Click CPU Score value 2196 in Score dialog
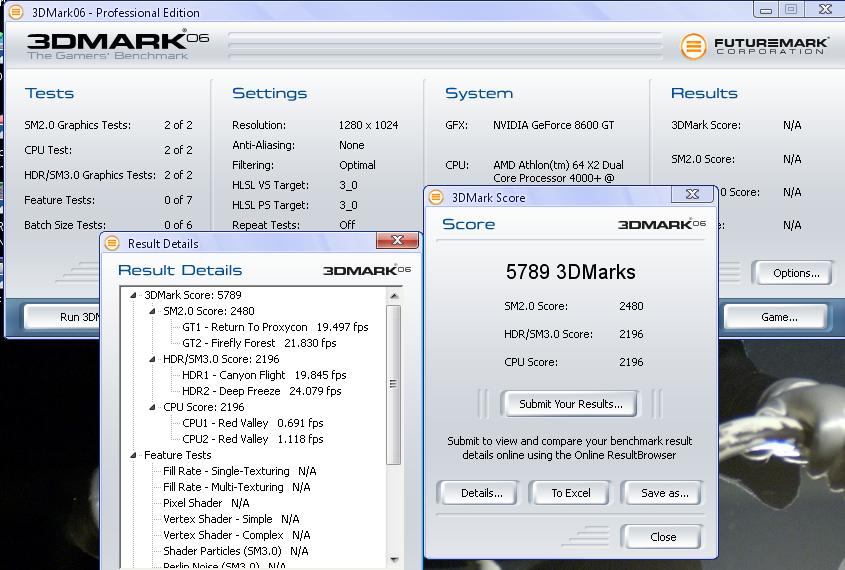The image size is (845, 570). point(631,362)
